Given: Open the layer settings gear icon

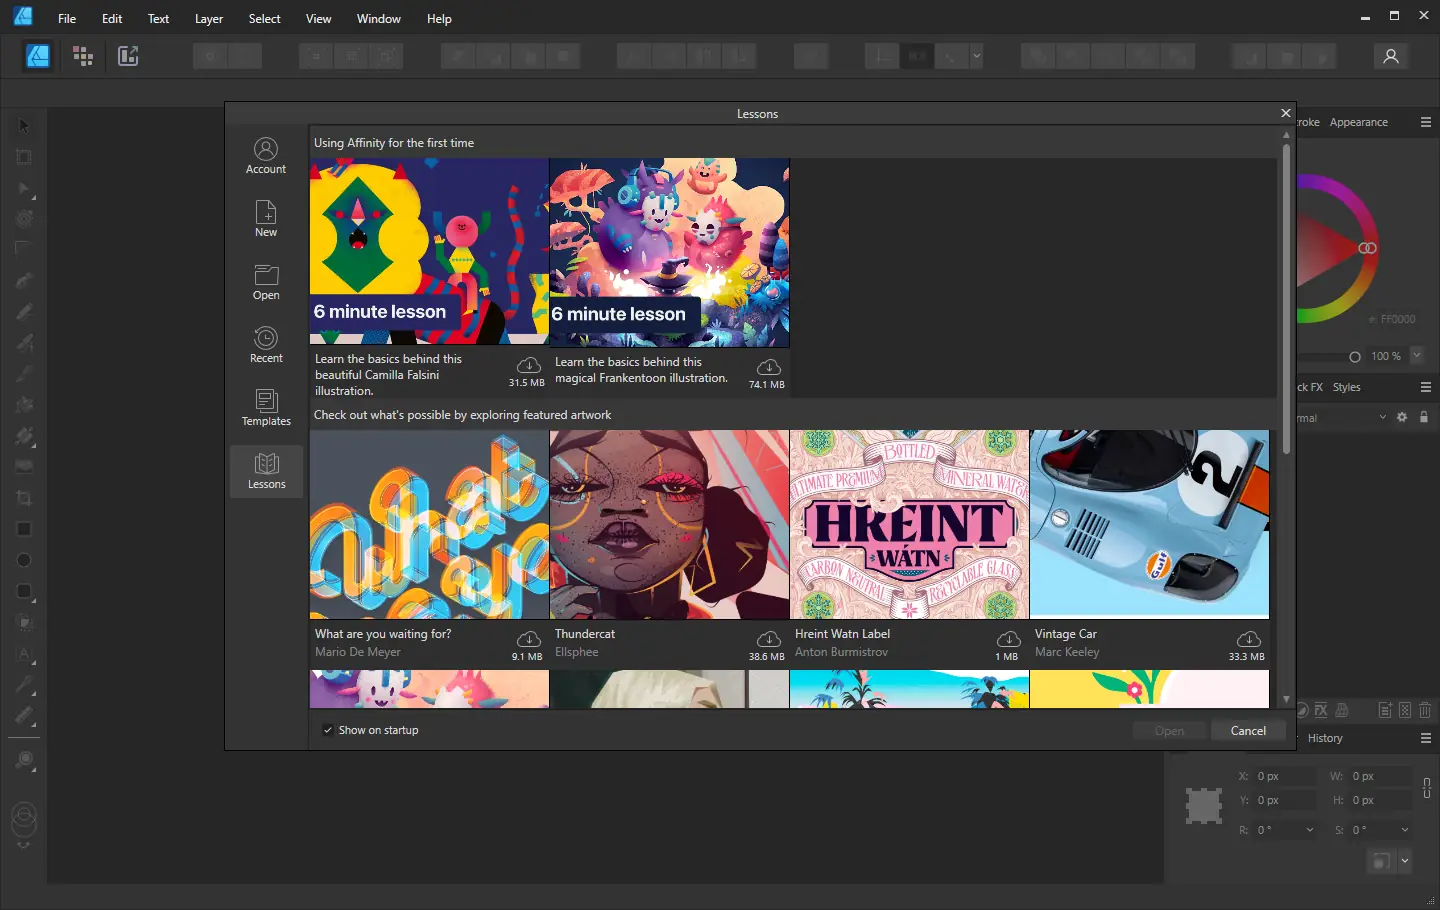Looking at the screenshot, I should tap(1402, 417).
